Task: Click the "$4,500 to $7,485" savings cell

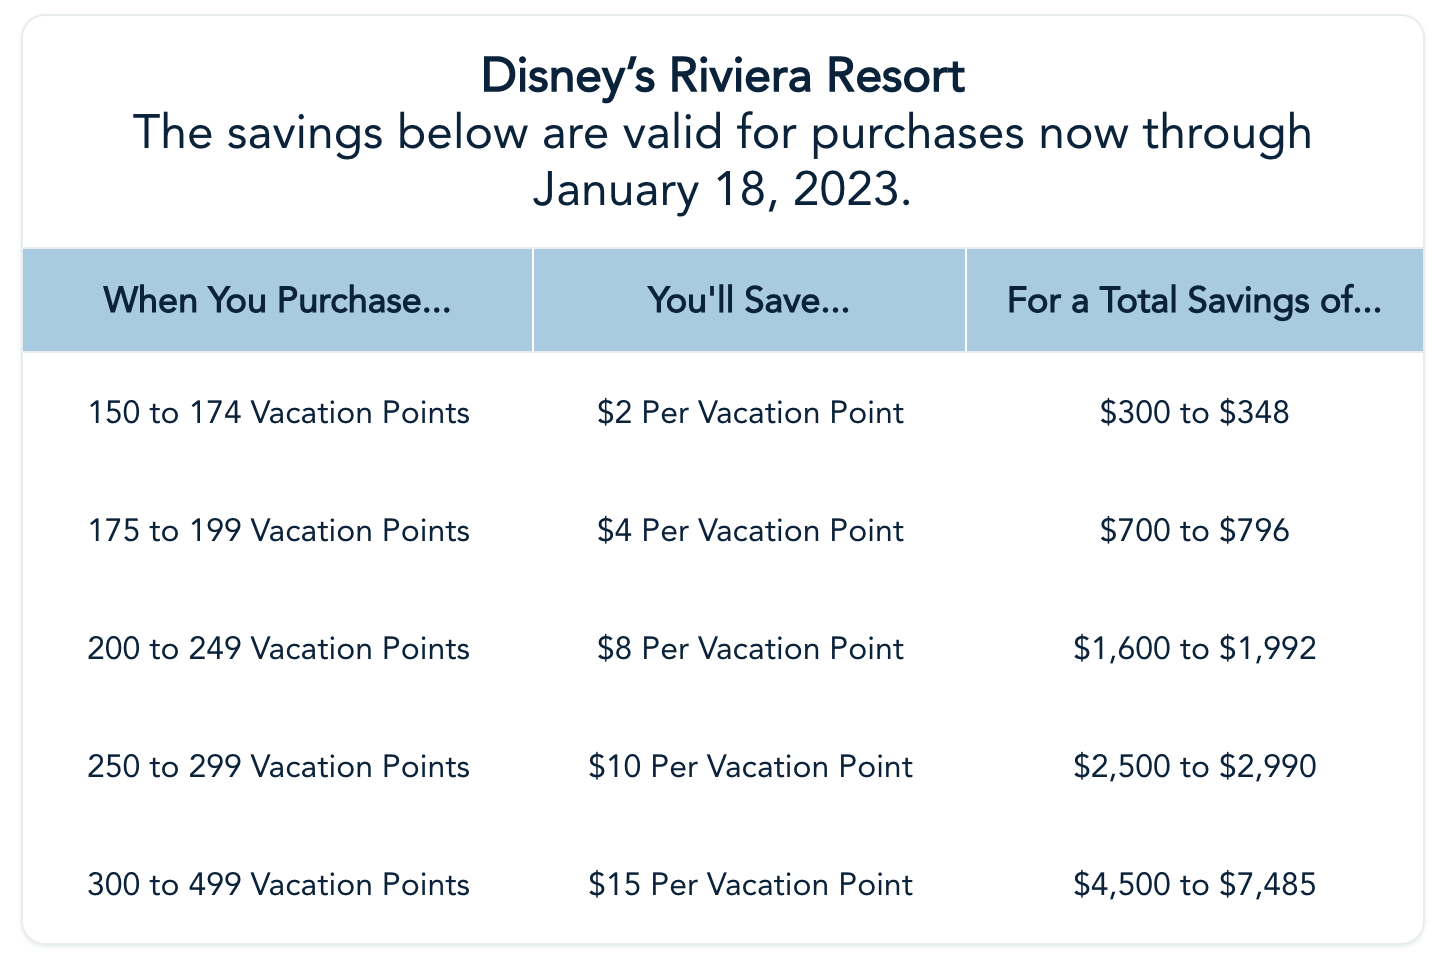Action: [1194, 884]
